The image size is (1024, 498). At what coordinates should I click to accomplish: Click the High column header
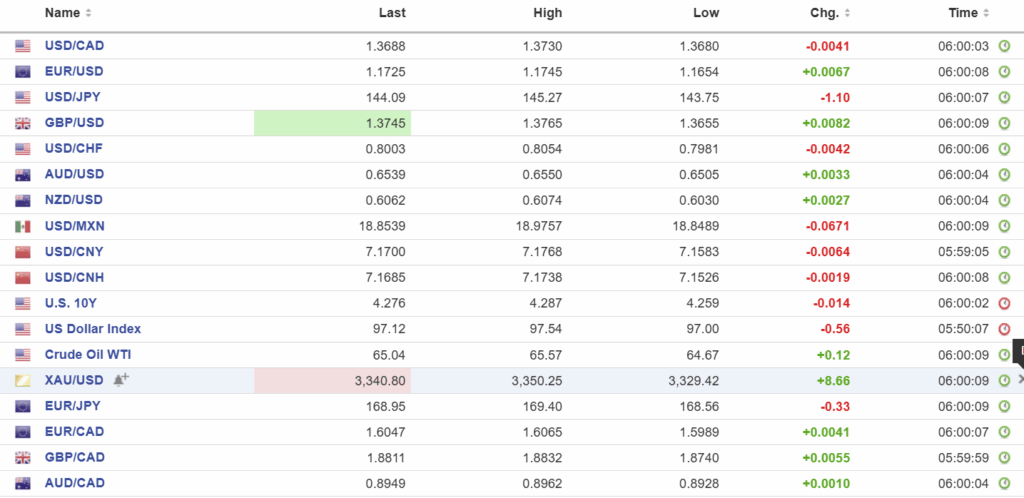[547, 13]
